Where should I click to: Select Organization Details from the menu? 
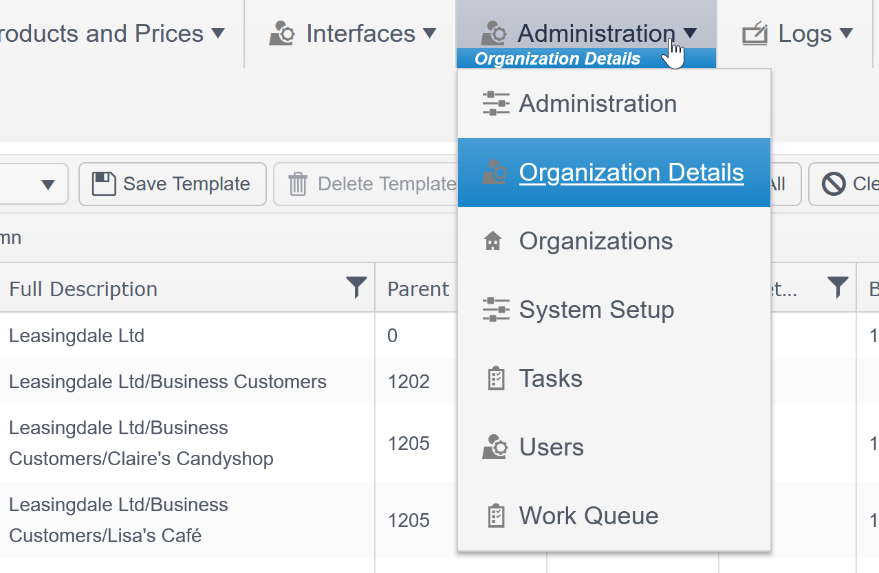[x=630, y=173]
